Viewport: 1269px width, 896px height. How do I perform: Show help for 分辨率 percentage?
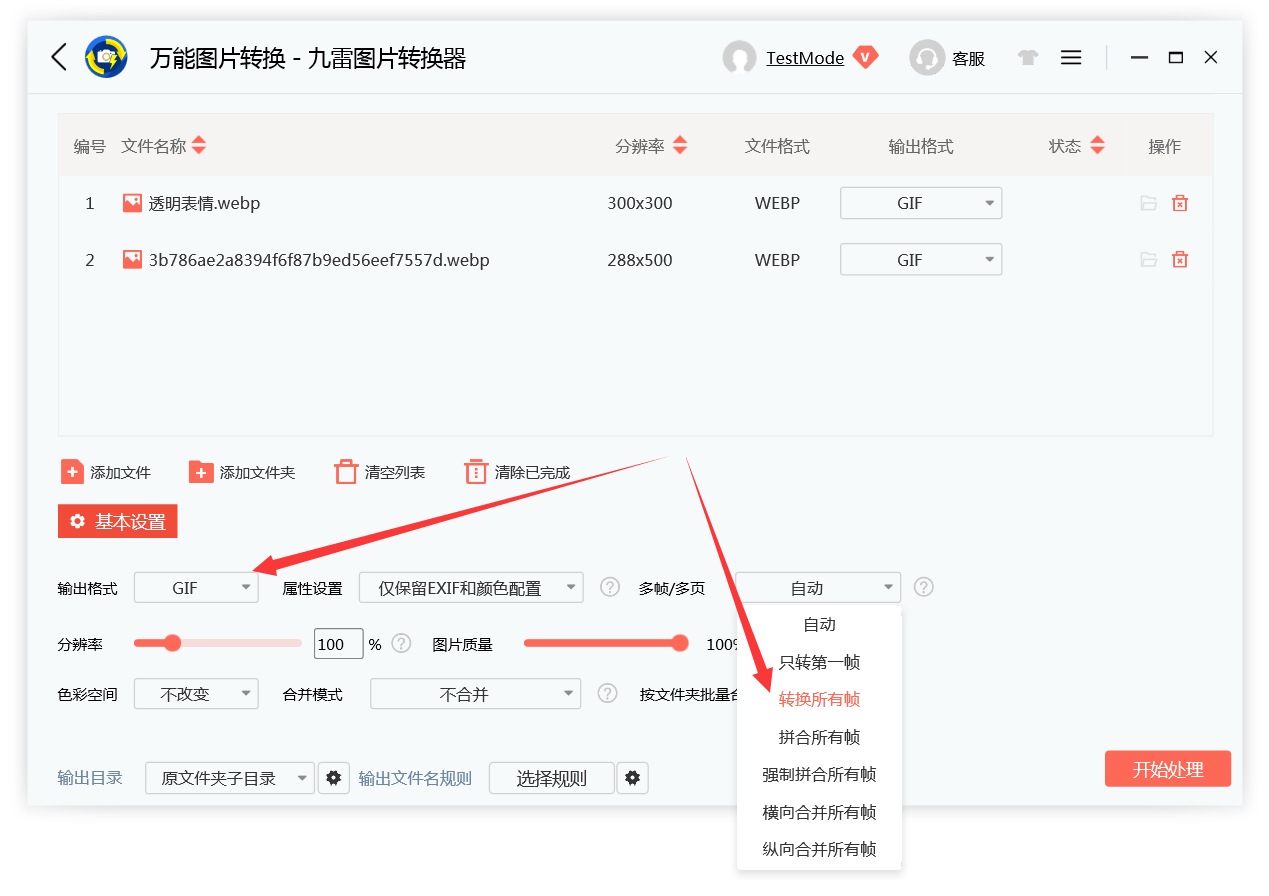pos(401,643)
